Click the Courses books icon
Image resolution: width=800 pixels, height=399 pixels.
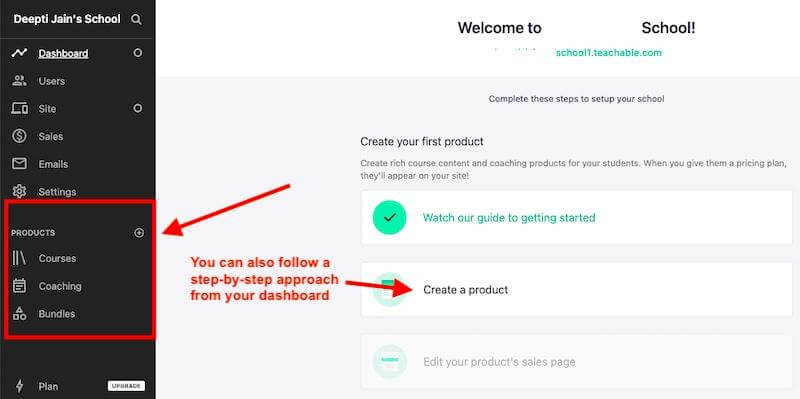tap(19, 258)
